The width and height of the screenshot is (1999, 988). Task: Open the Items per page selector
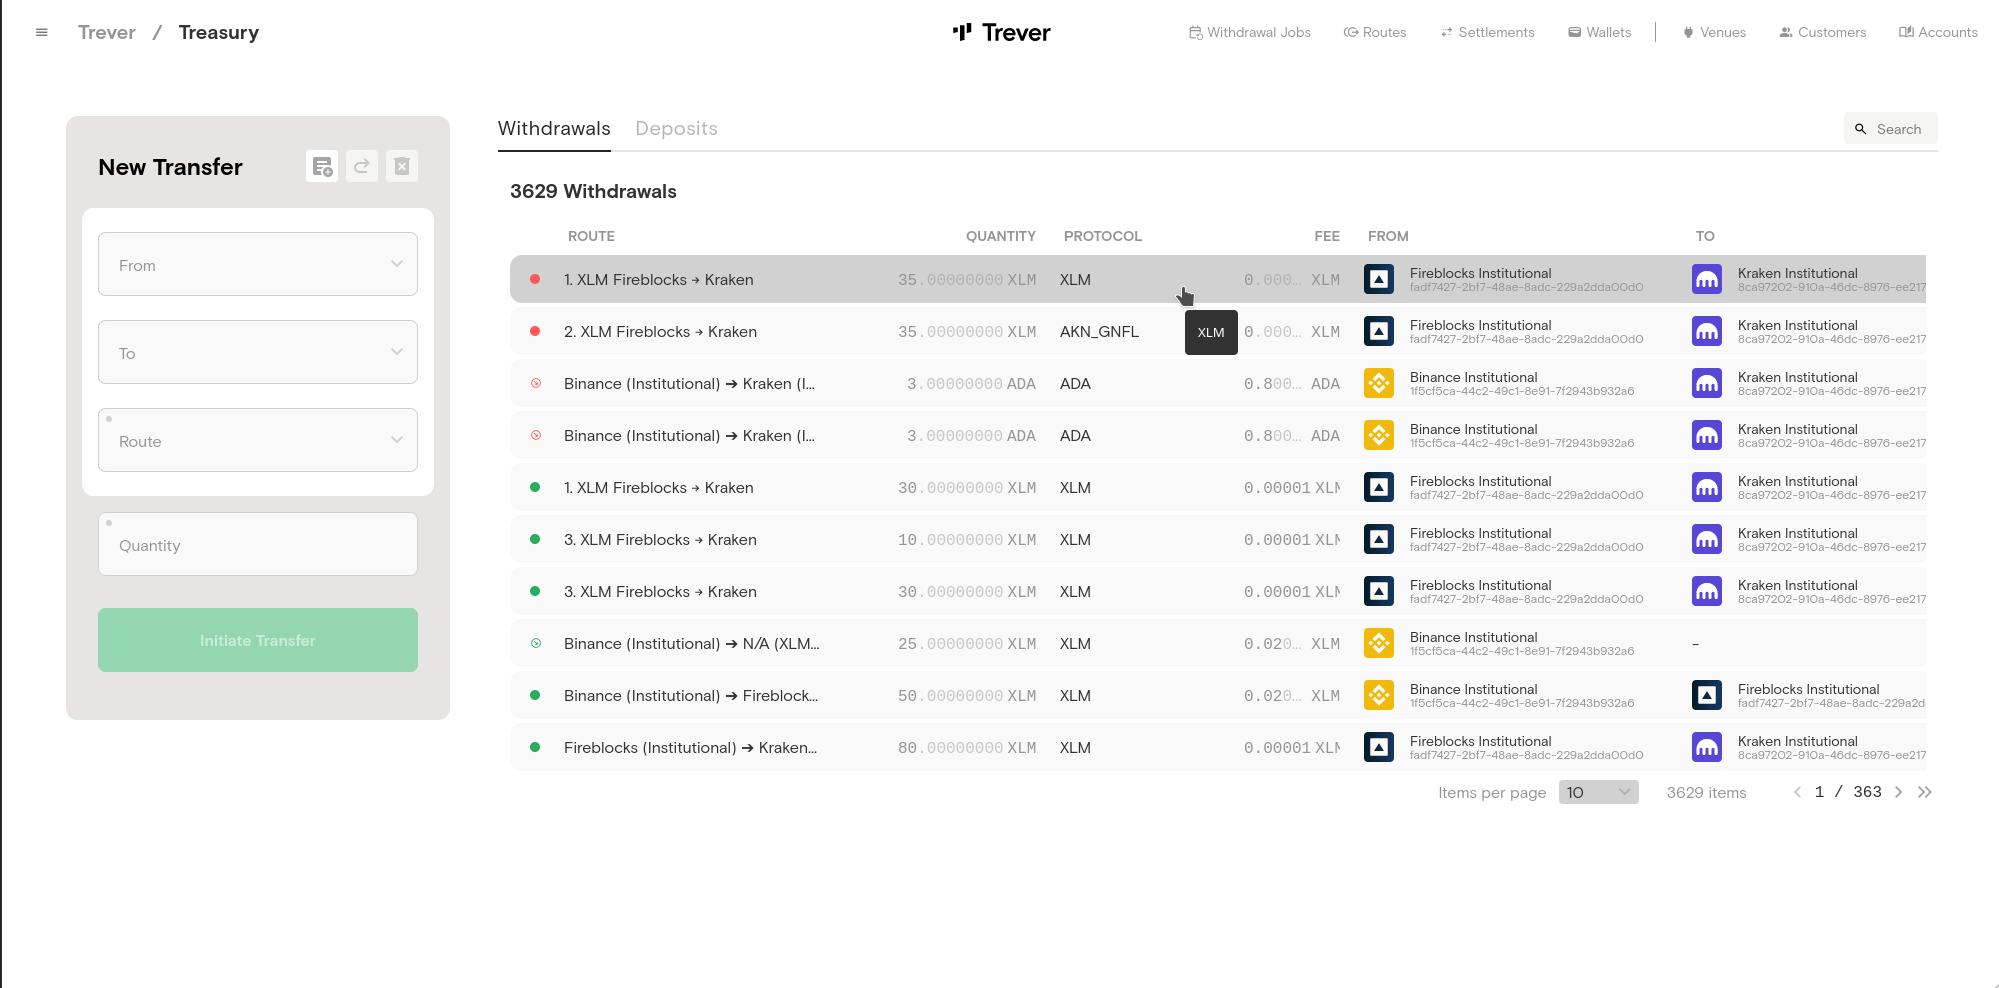click(1598, 792)
